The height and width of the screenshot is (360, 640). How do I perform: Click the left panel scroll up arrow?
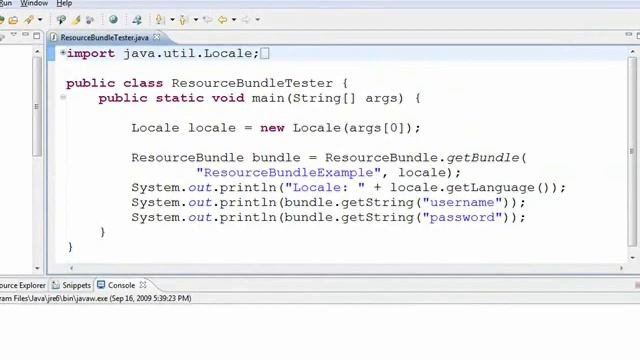tap(37, 52)
